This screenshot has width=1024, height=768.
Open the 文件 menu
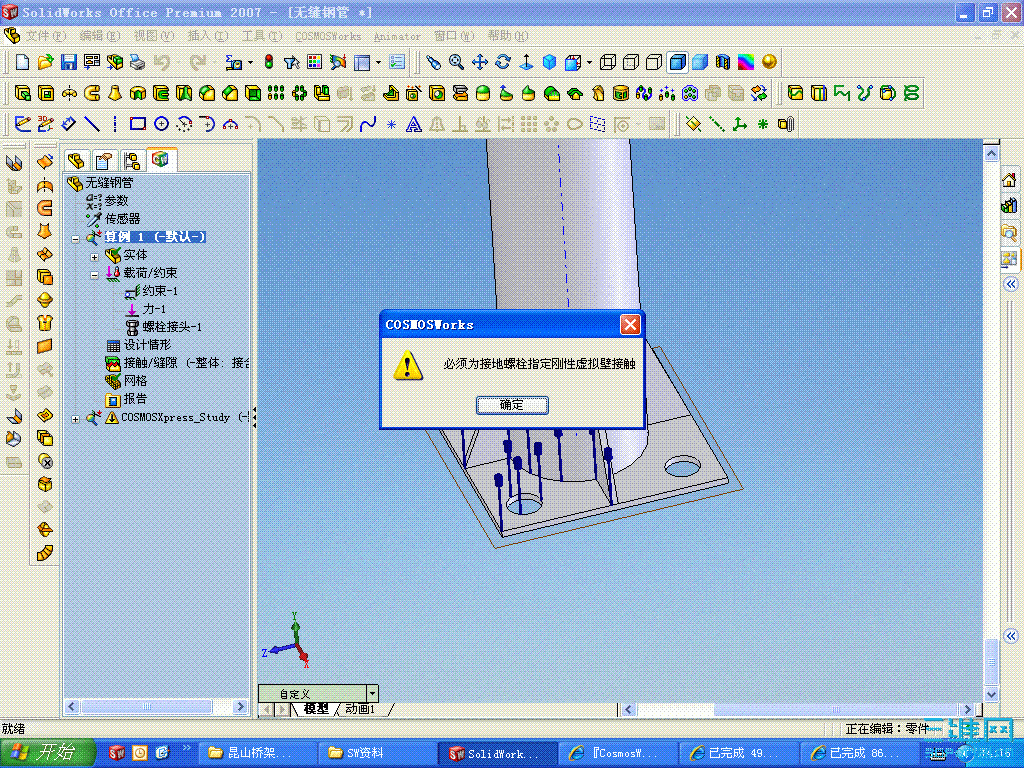point(46,35)
